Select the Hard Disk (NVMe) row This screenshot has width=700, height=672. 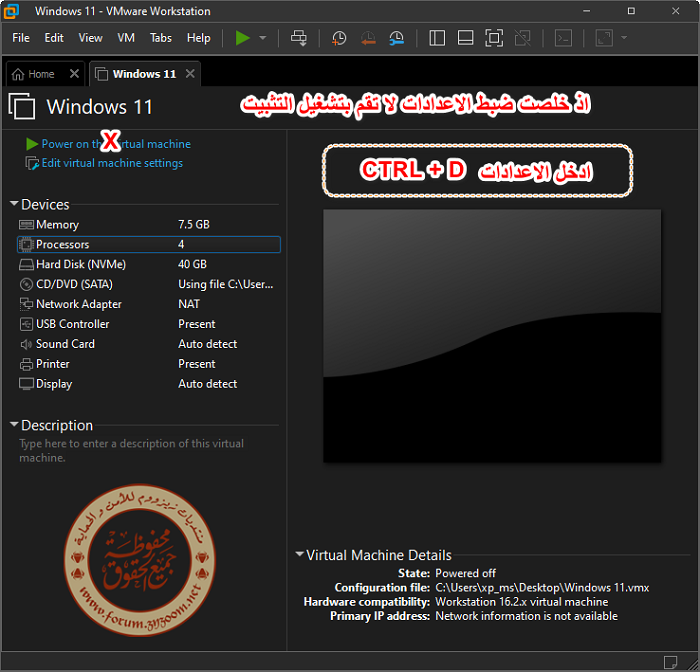click(x=149, y=264)
